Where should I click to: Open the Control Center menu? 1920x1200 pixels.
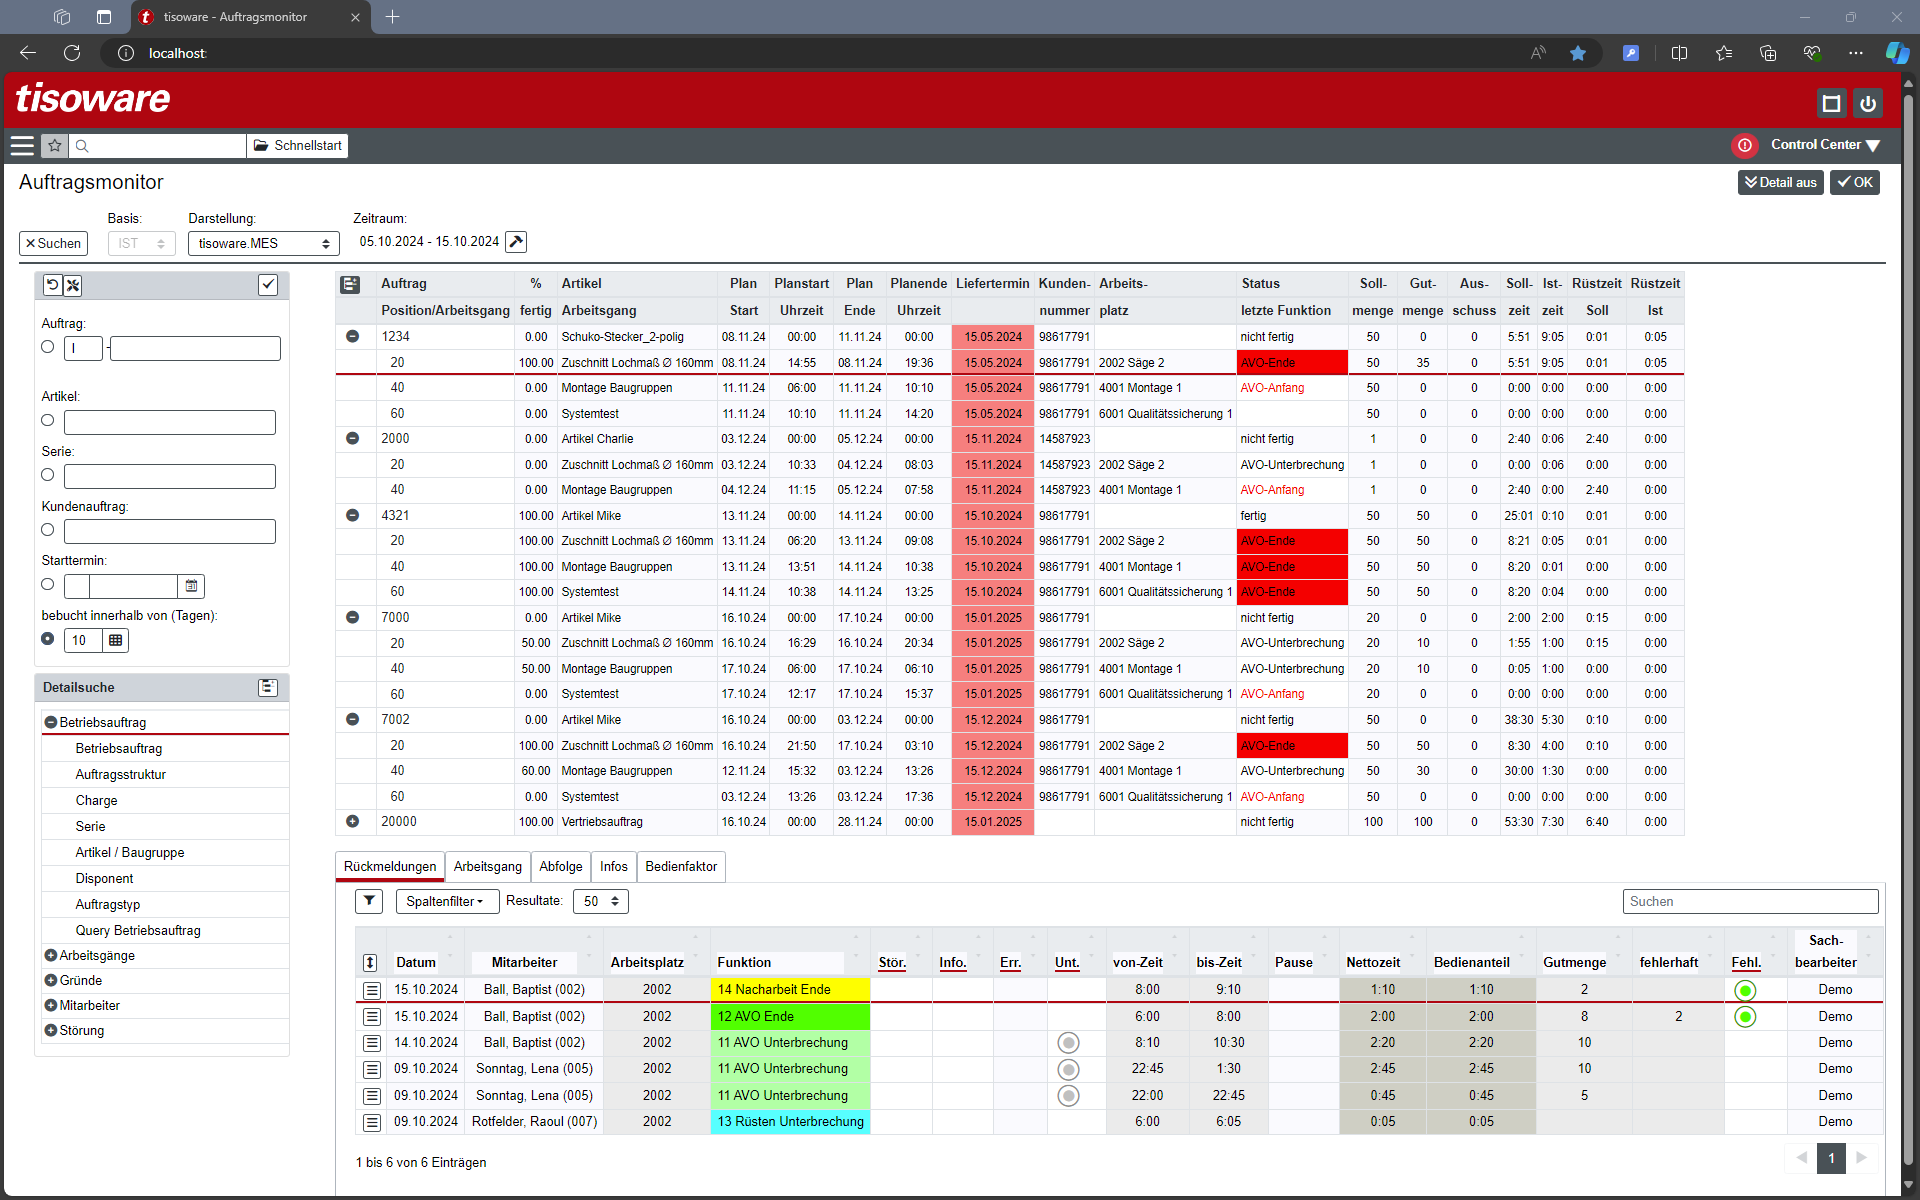tap(1825, 145)
